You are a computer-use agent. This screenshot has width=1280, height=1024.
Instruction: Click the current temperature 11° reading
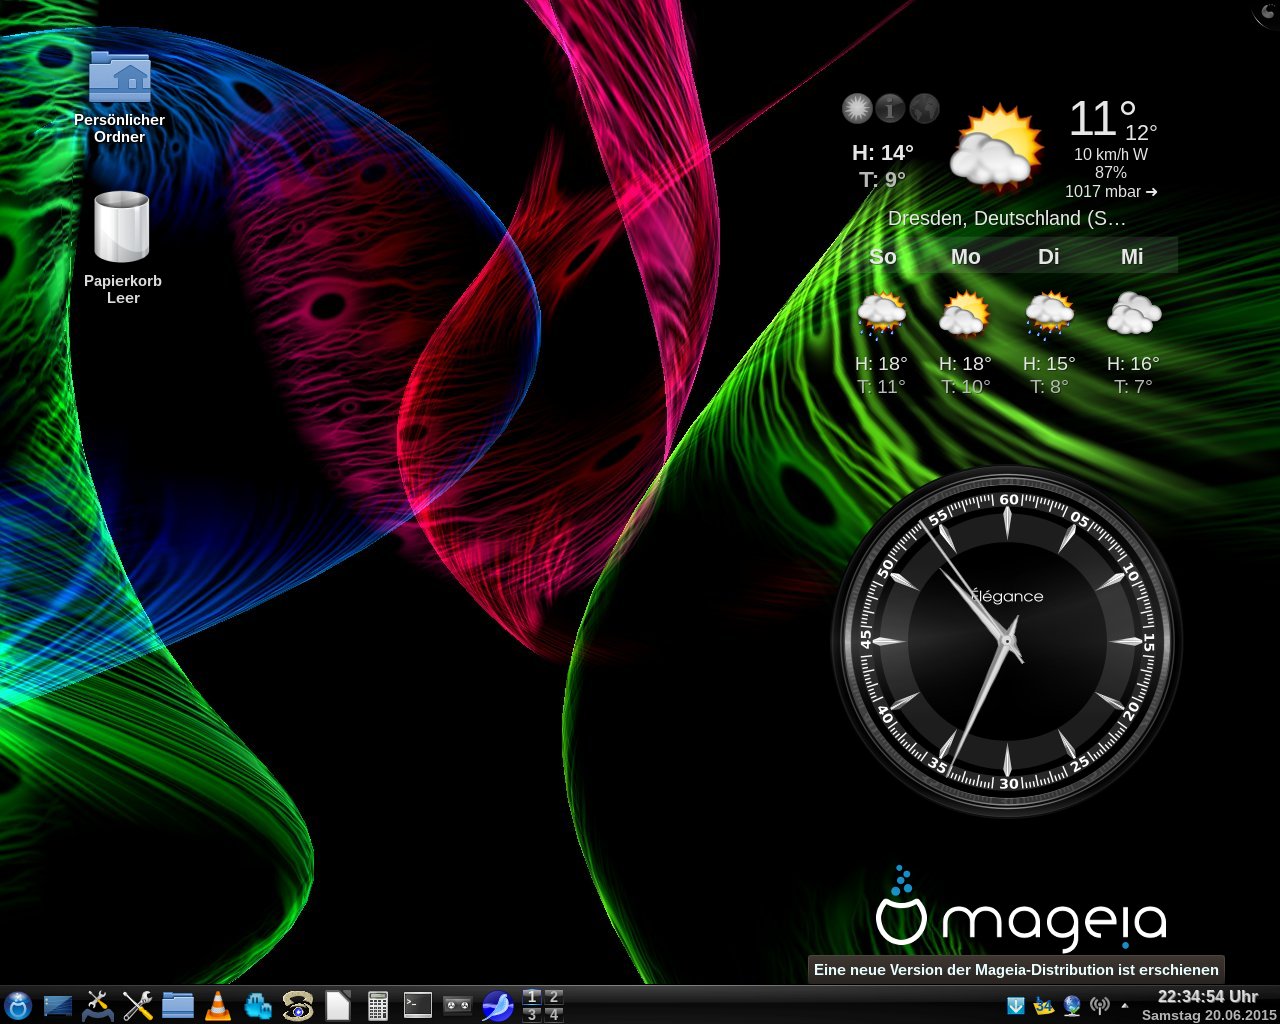pos(1102,118)
